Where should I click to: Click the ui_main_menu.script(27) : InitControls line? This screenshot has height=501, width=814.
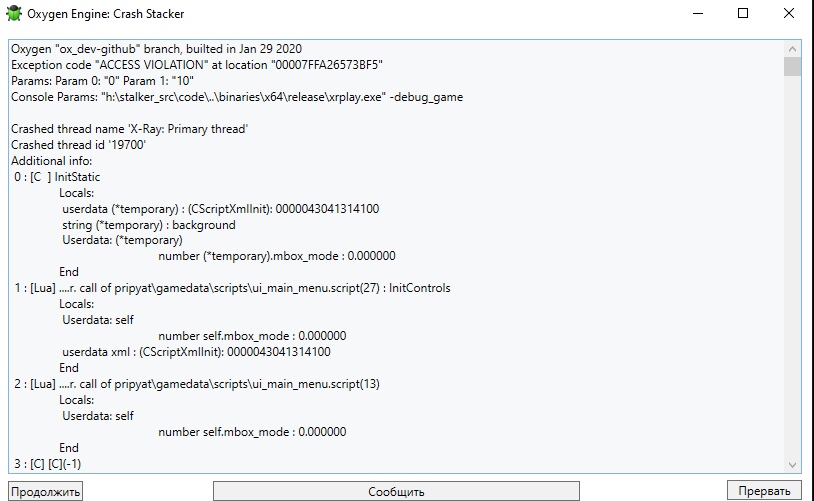pos(232,288)
